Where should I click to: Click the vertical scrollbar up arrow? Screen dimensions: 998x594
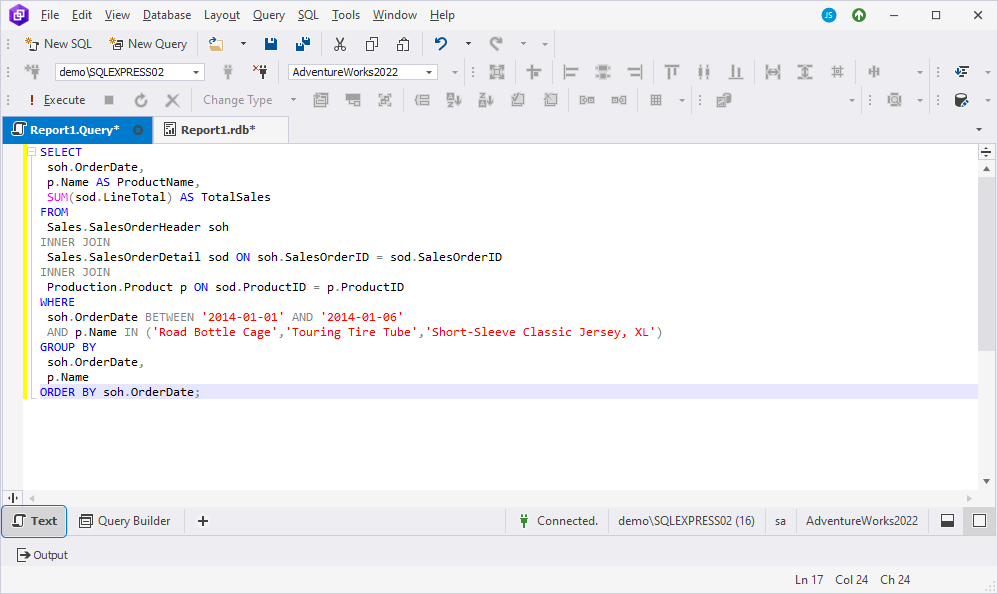(986, 169)
